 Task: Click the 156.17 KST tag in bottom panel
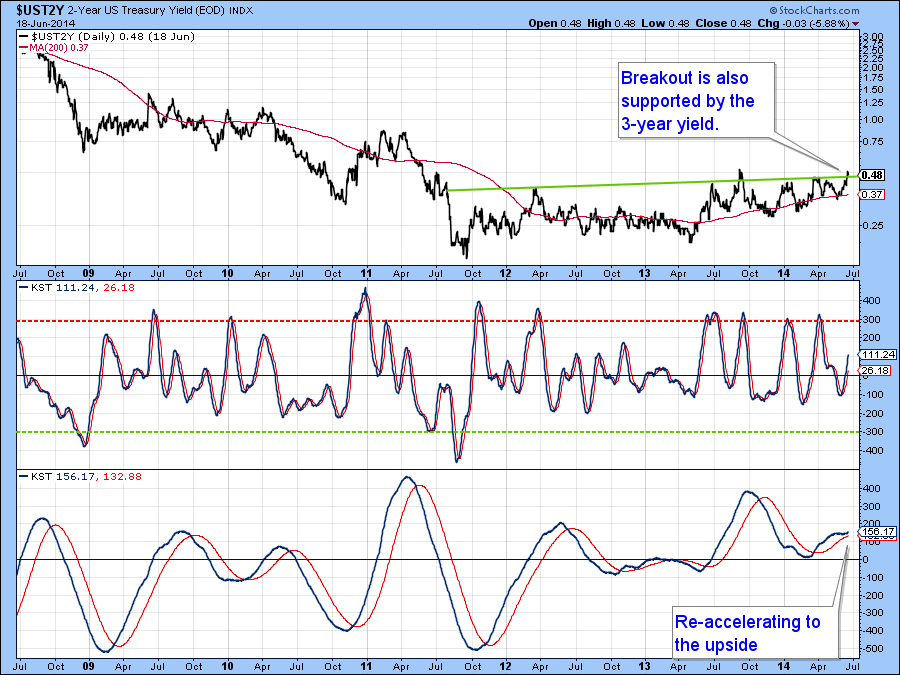pyautogui.click(x=876, y=532)
